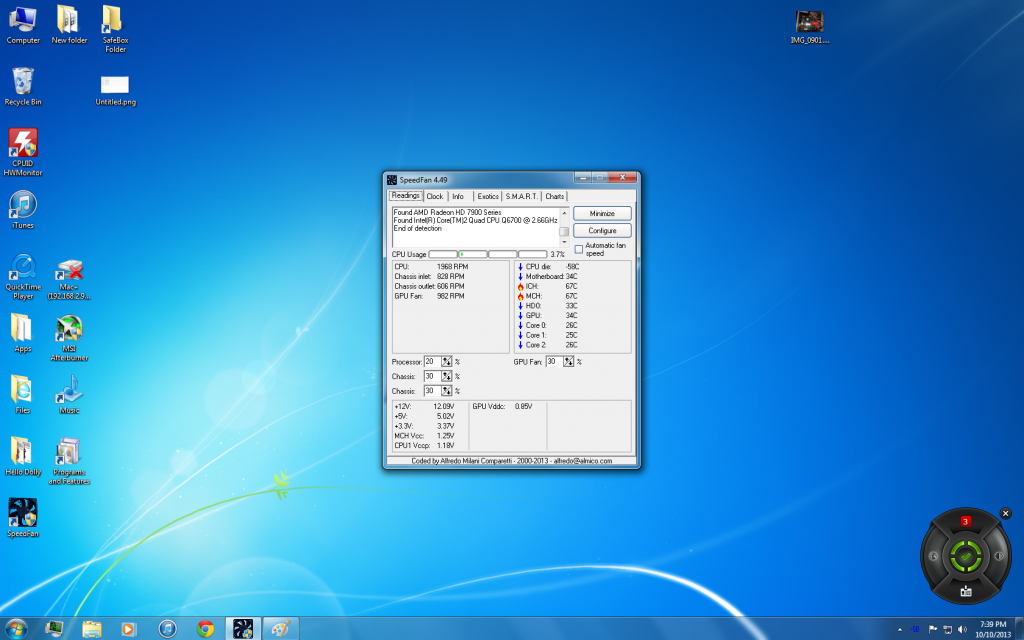Screen dimensions: 1024x640
Task: Switch to the Charts tab
Action: (x=555, y=197)
